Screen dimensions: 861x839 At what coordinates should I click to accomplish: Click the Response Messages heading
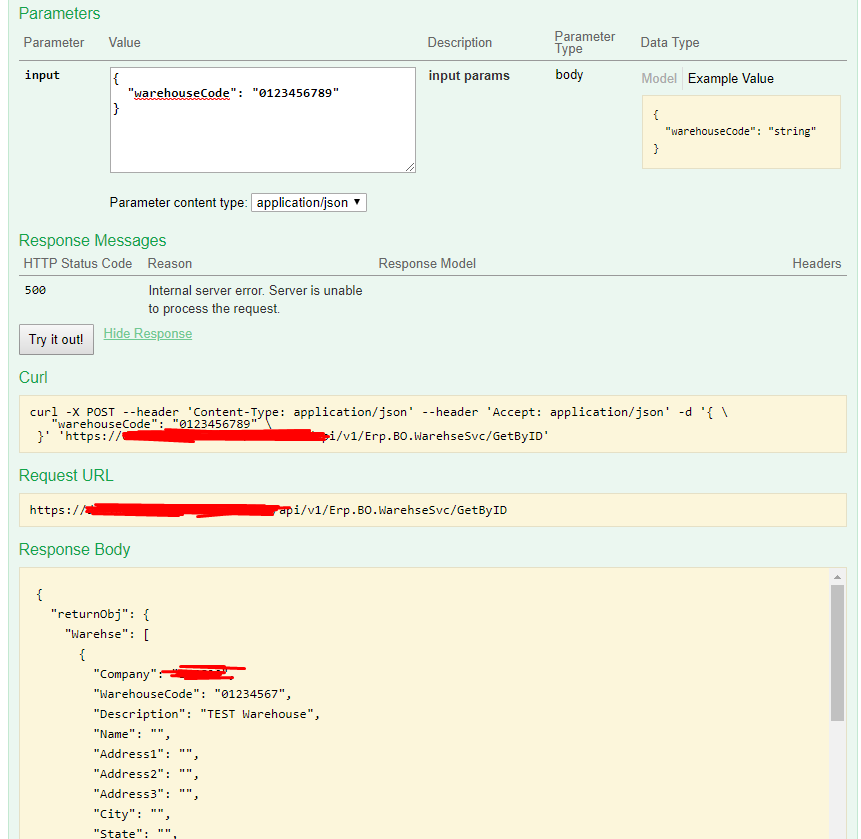click(93, 240)
